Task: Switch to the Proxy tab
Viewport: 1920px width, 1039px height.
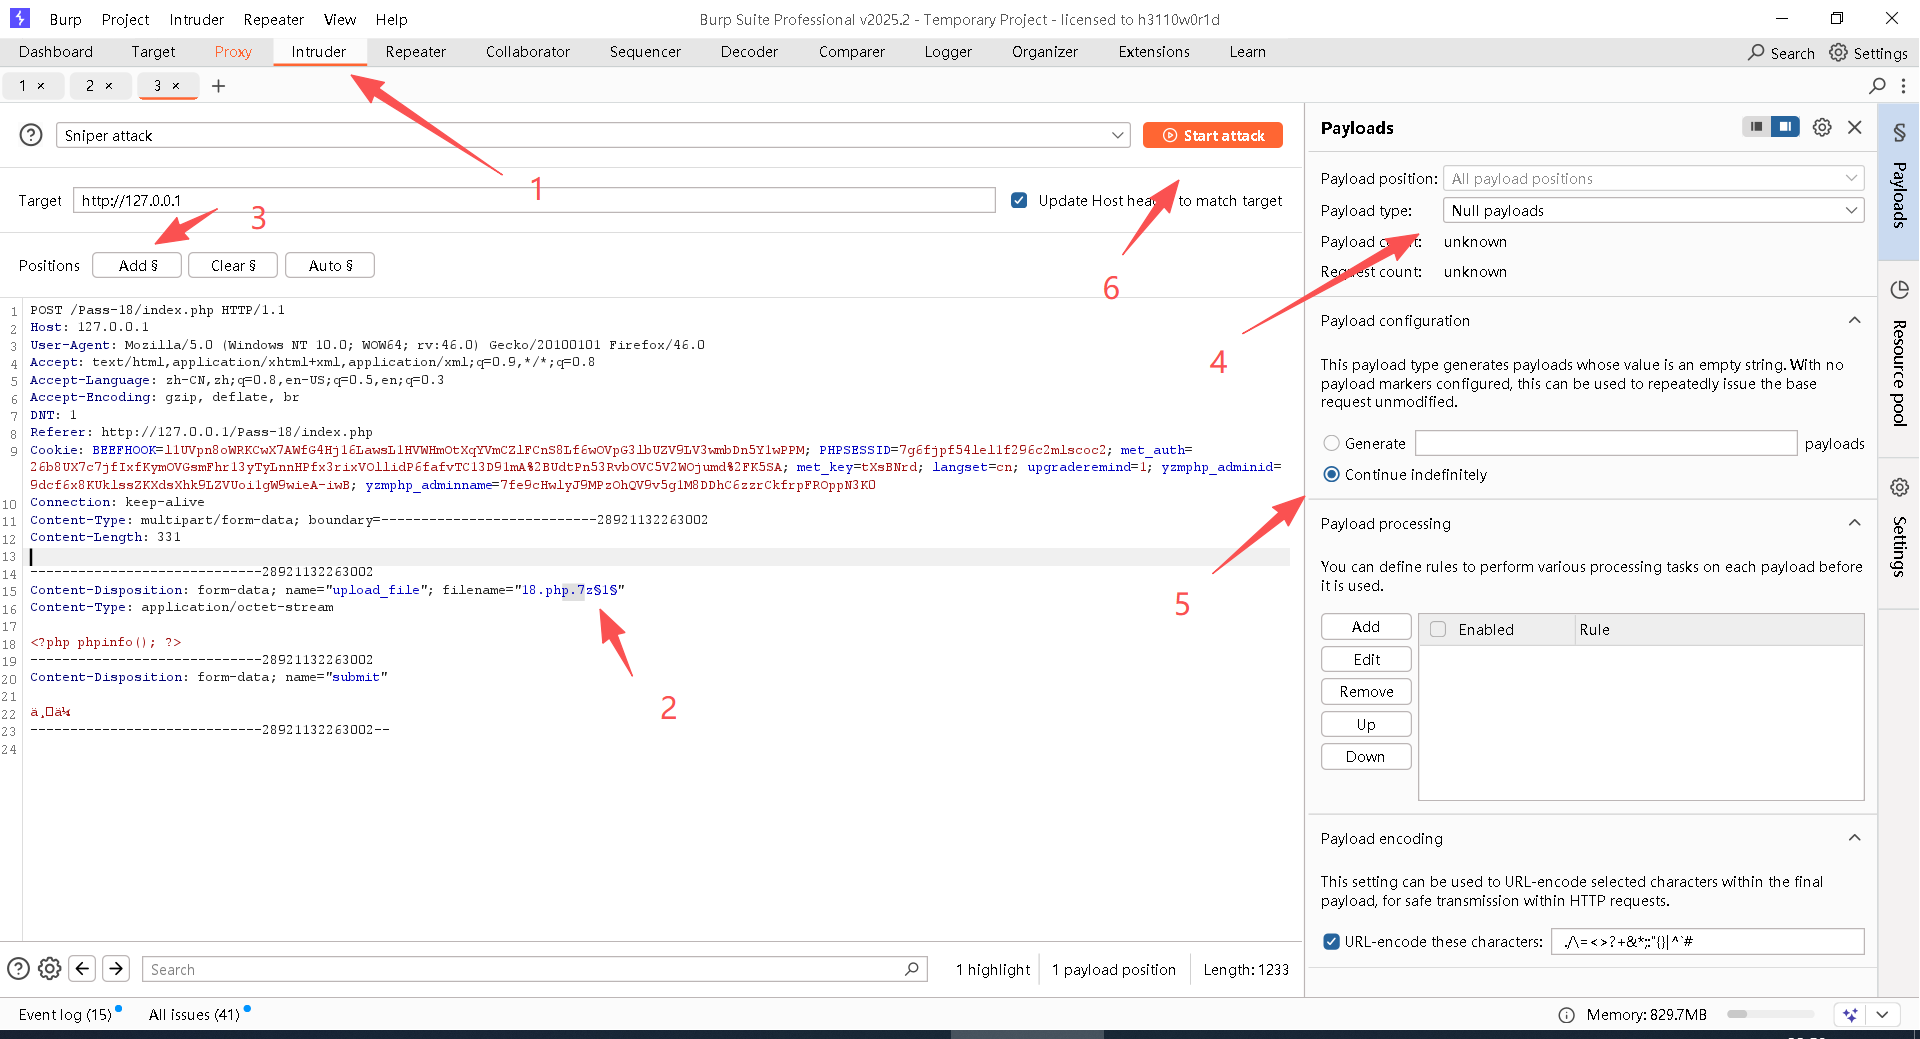Action: tap(233, 52)
